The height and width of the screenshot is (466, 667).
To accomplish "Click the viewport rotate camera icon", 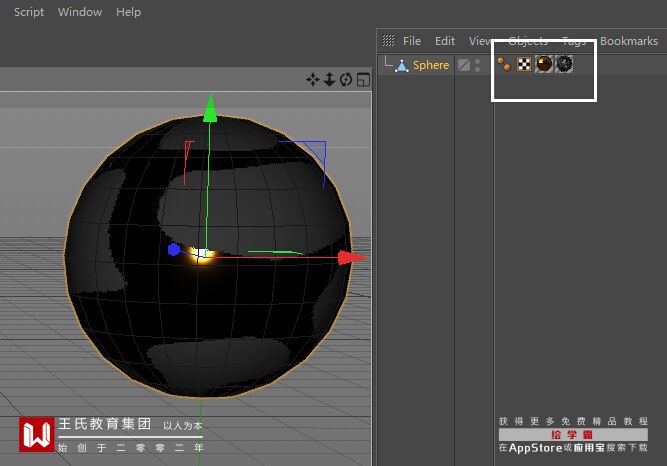I will click(346, 80).
